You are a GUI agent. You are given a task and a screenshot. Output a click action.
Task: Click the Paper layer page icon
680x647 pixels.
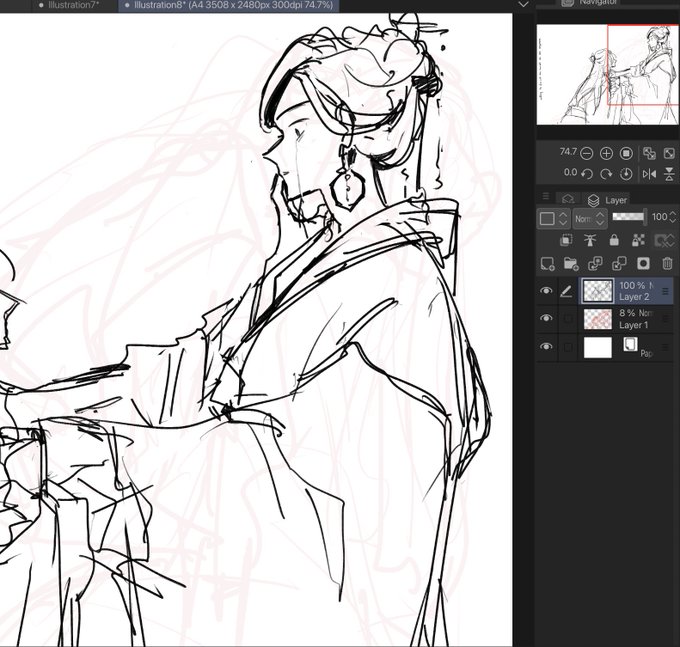pos(630,344)
